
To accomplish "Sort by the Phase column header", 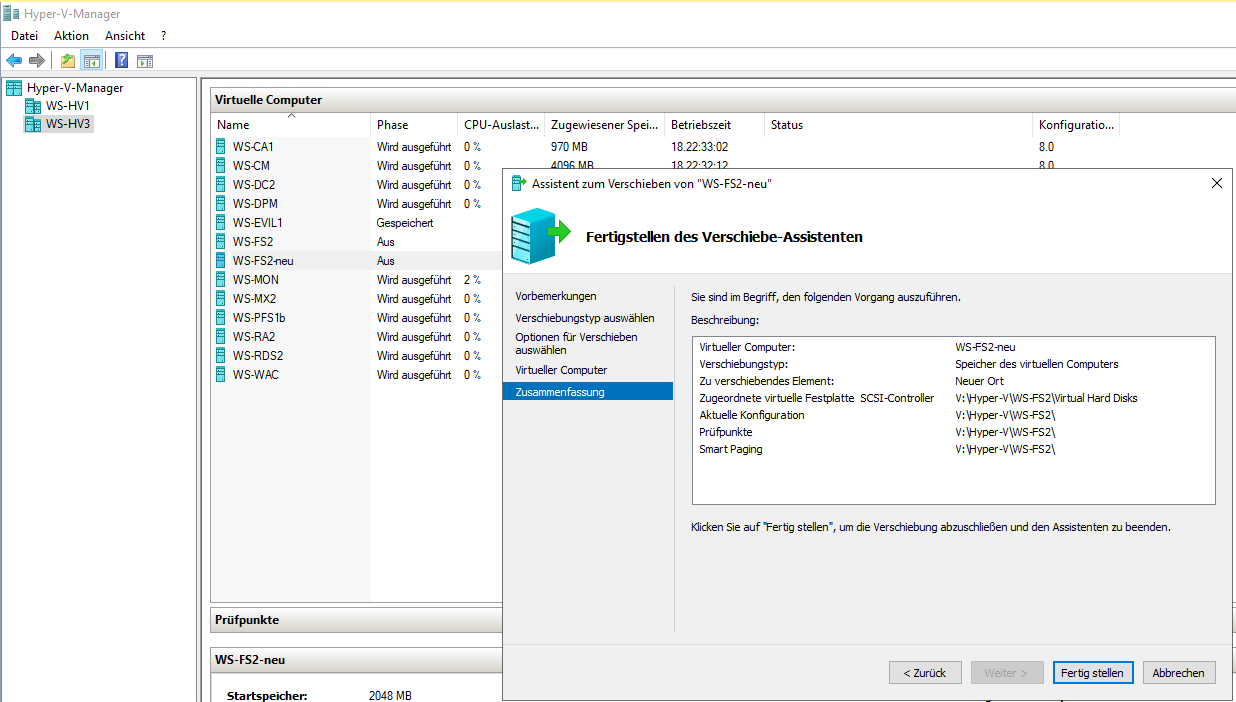I will (414, 125).
